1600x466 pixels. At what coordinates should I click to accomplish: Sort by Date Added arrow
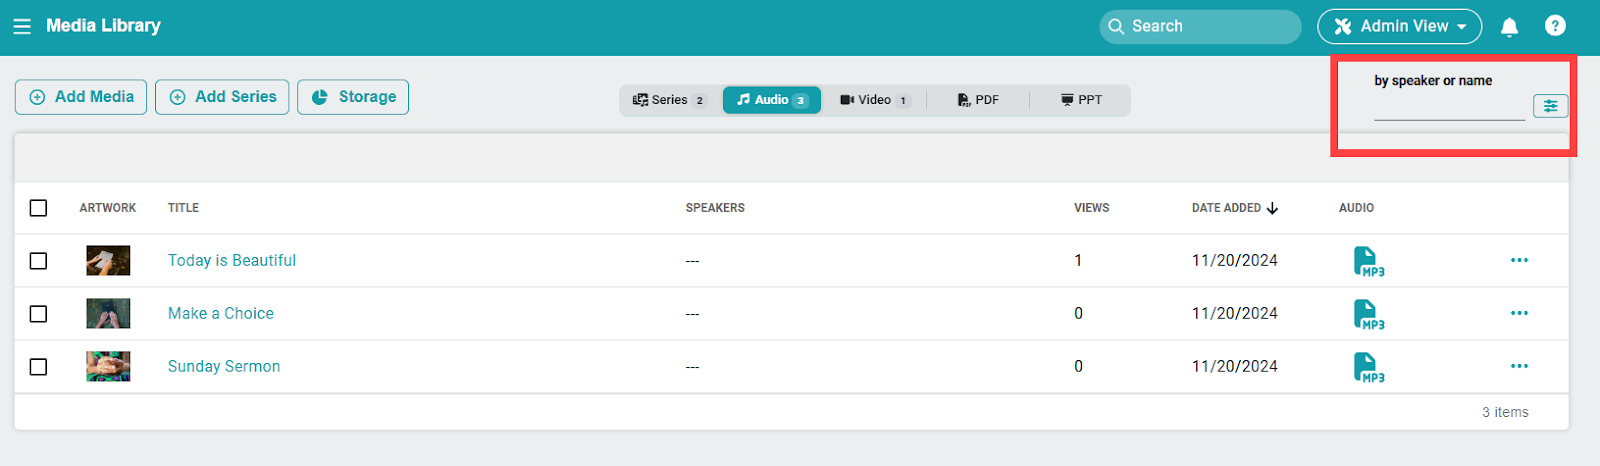[x=1272, y=208]
